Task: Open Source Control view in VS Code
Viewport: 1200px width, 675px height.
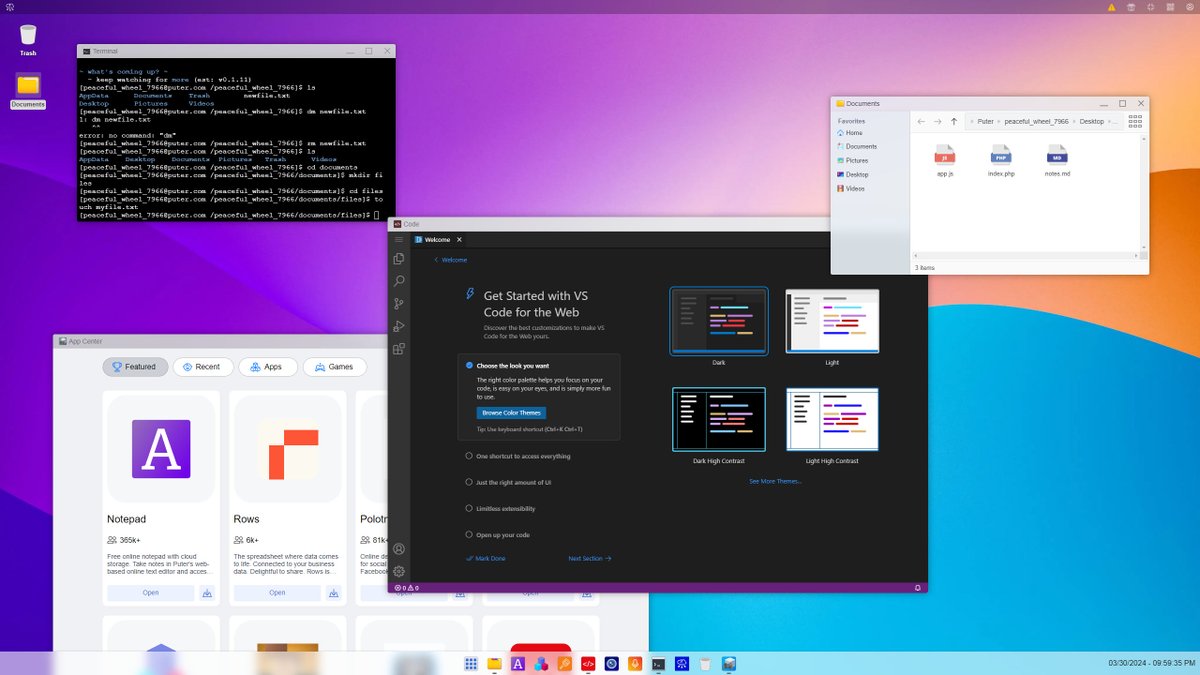Action: 399,304
